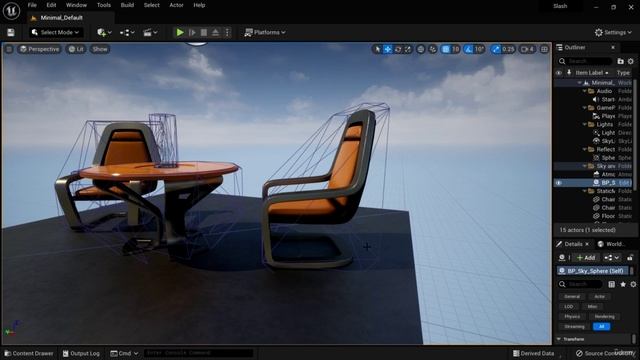Click the Stop play session button
The height and width of the screenshot is (360, 640).
click(x=204, y=32)
